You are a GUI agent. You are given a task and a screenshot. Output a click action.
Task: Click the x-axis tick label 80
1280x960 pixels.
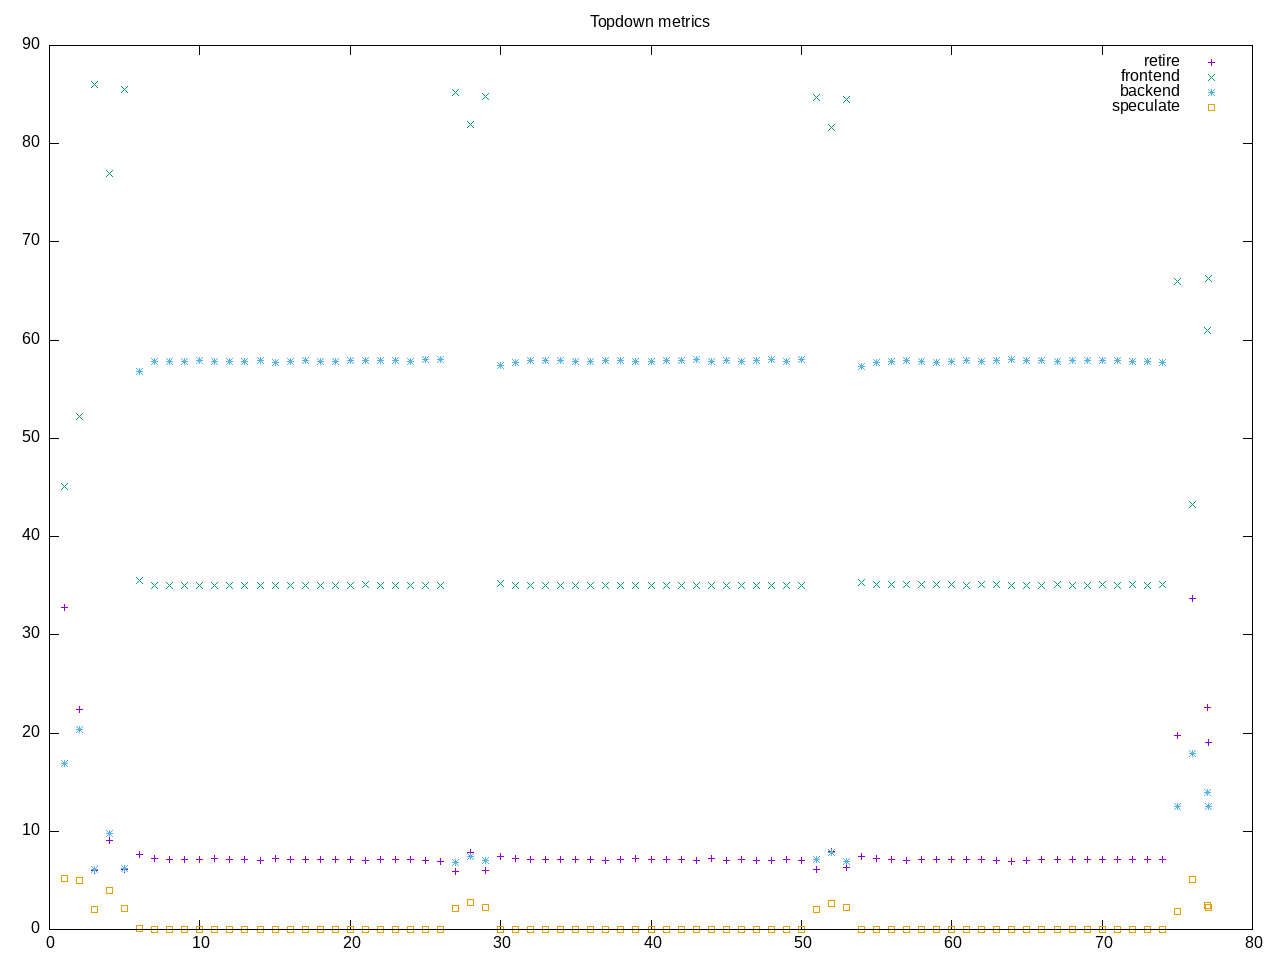1253,943
